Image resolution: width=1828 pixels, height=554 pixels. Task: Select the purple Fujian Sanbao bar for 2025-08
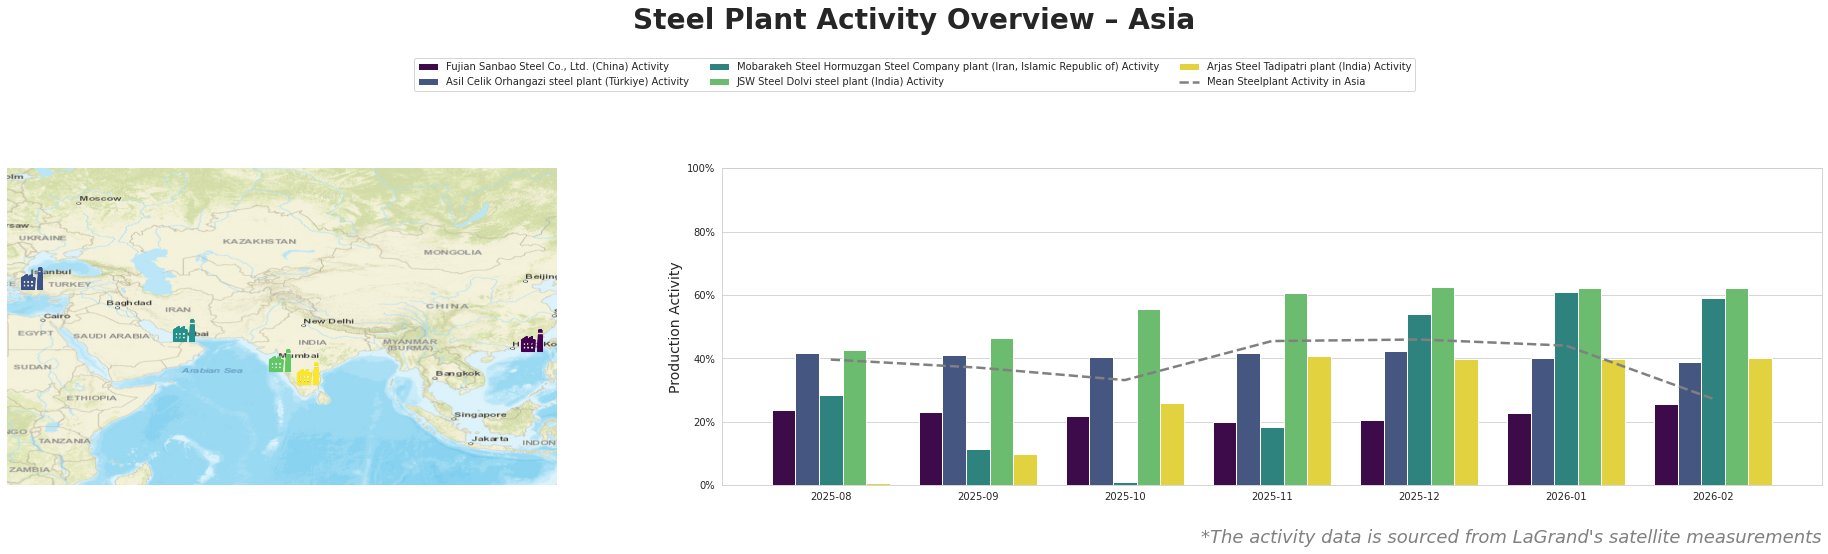pyautogui.click(x=784, y=448)
